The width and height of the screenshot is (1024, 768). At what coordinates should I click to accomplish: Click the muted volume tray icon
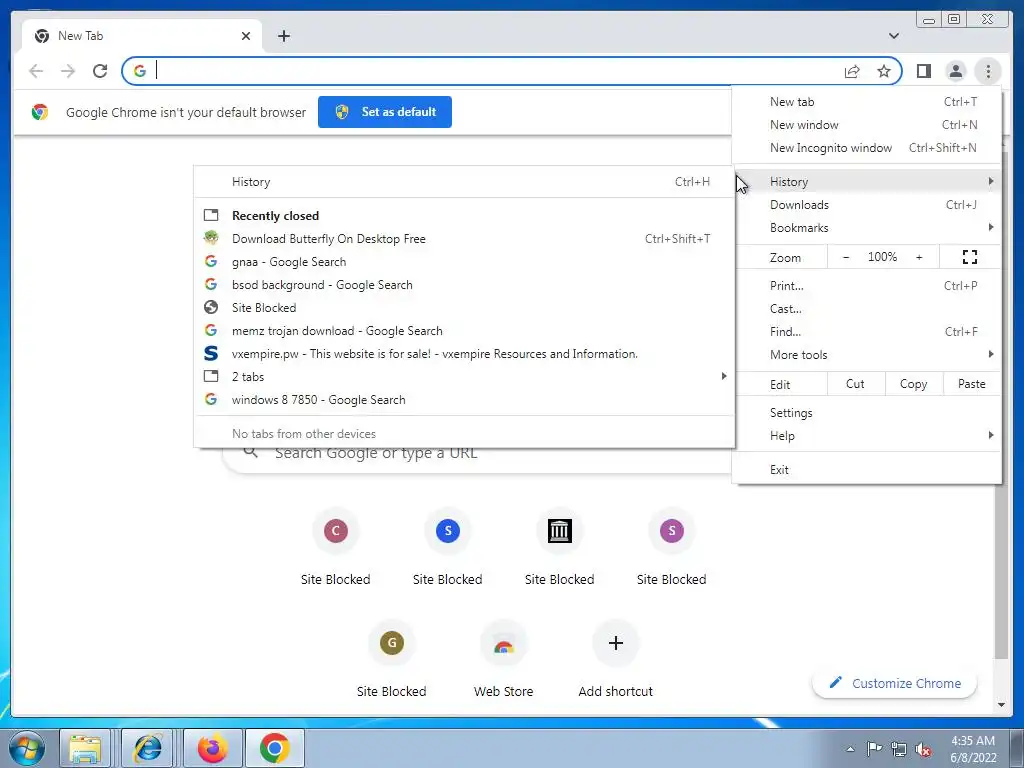923,750
